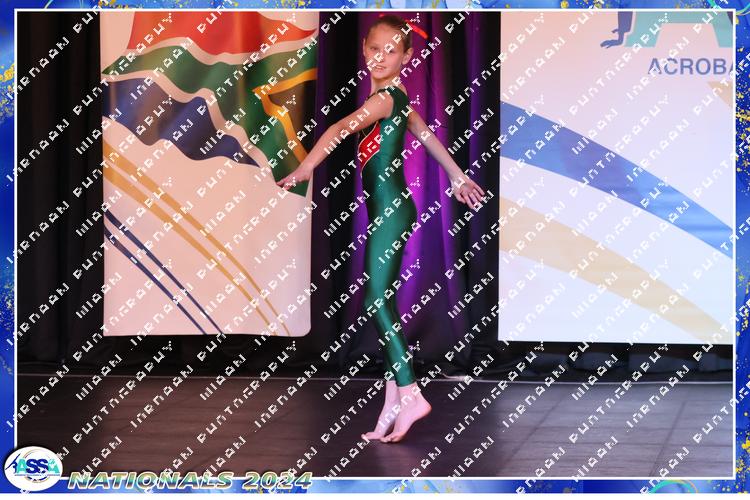The width and height of the screenshot is (750, 500).
Task: Click the ACROBA text on right banner
Action: pyautogui.click(x=690, y=67)
